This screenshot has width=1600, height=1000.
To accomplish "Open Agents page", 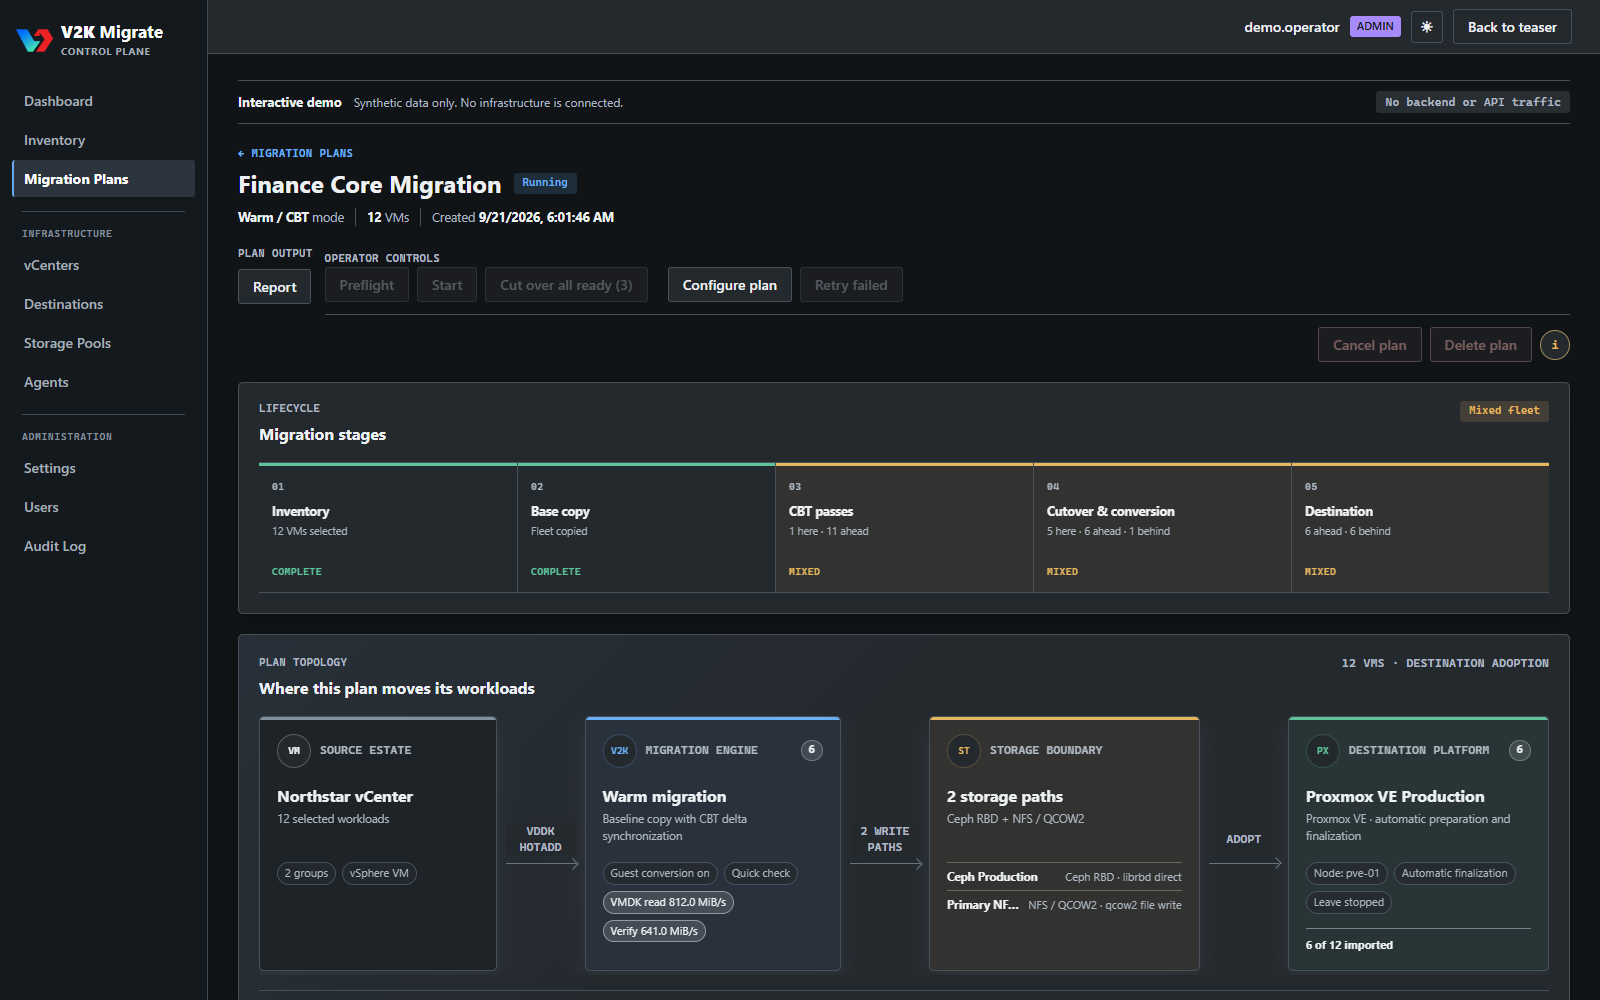I will tap(102, 382).
